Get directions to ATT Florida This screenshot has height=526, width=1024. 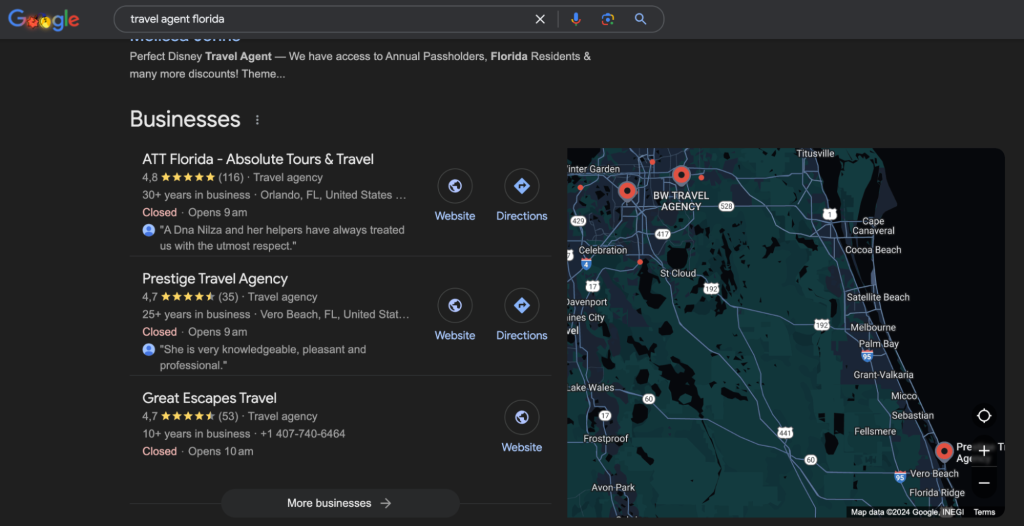tap(521, 186)
